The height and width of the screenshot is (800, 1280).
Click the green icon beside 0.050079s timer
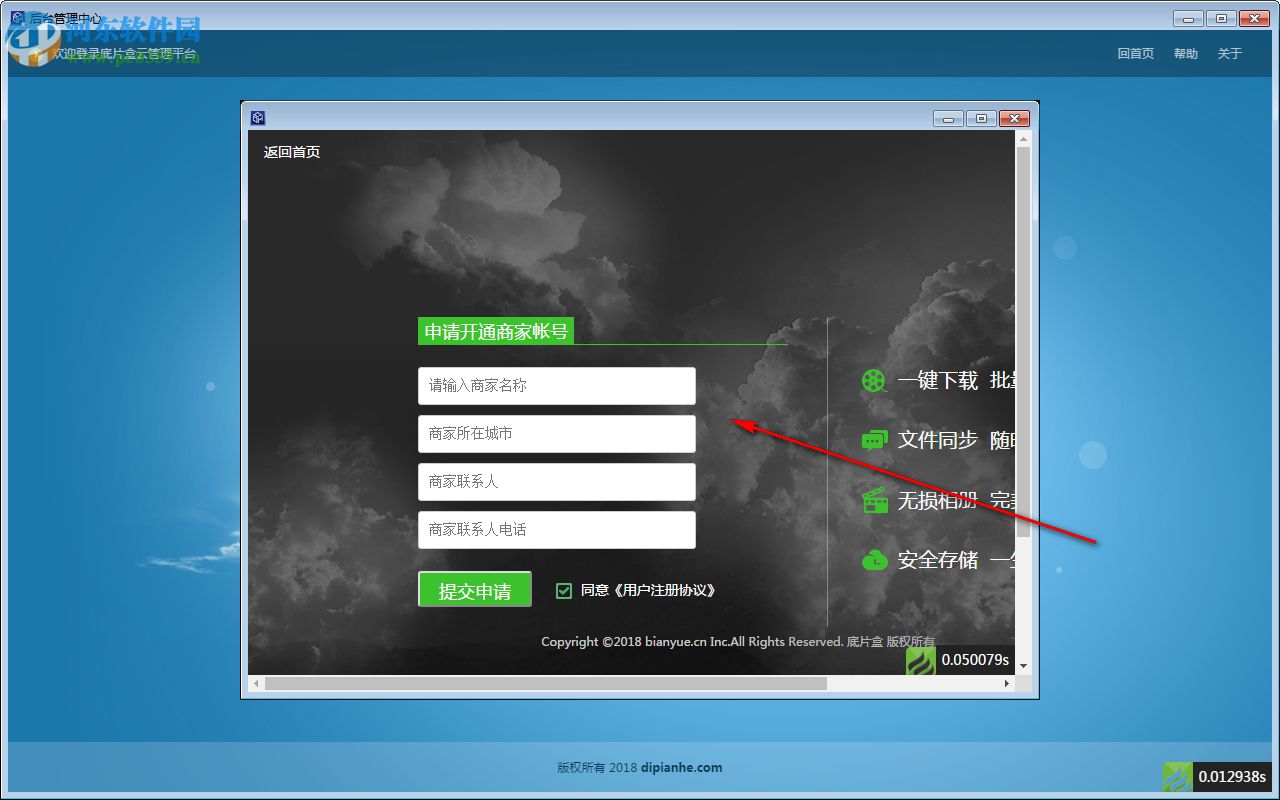tap(922, 661)
